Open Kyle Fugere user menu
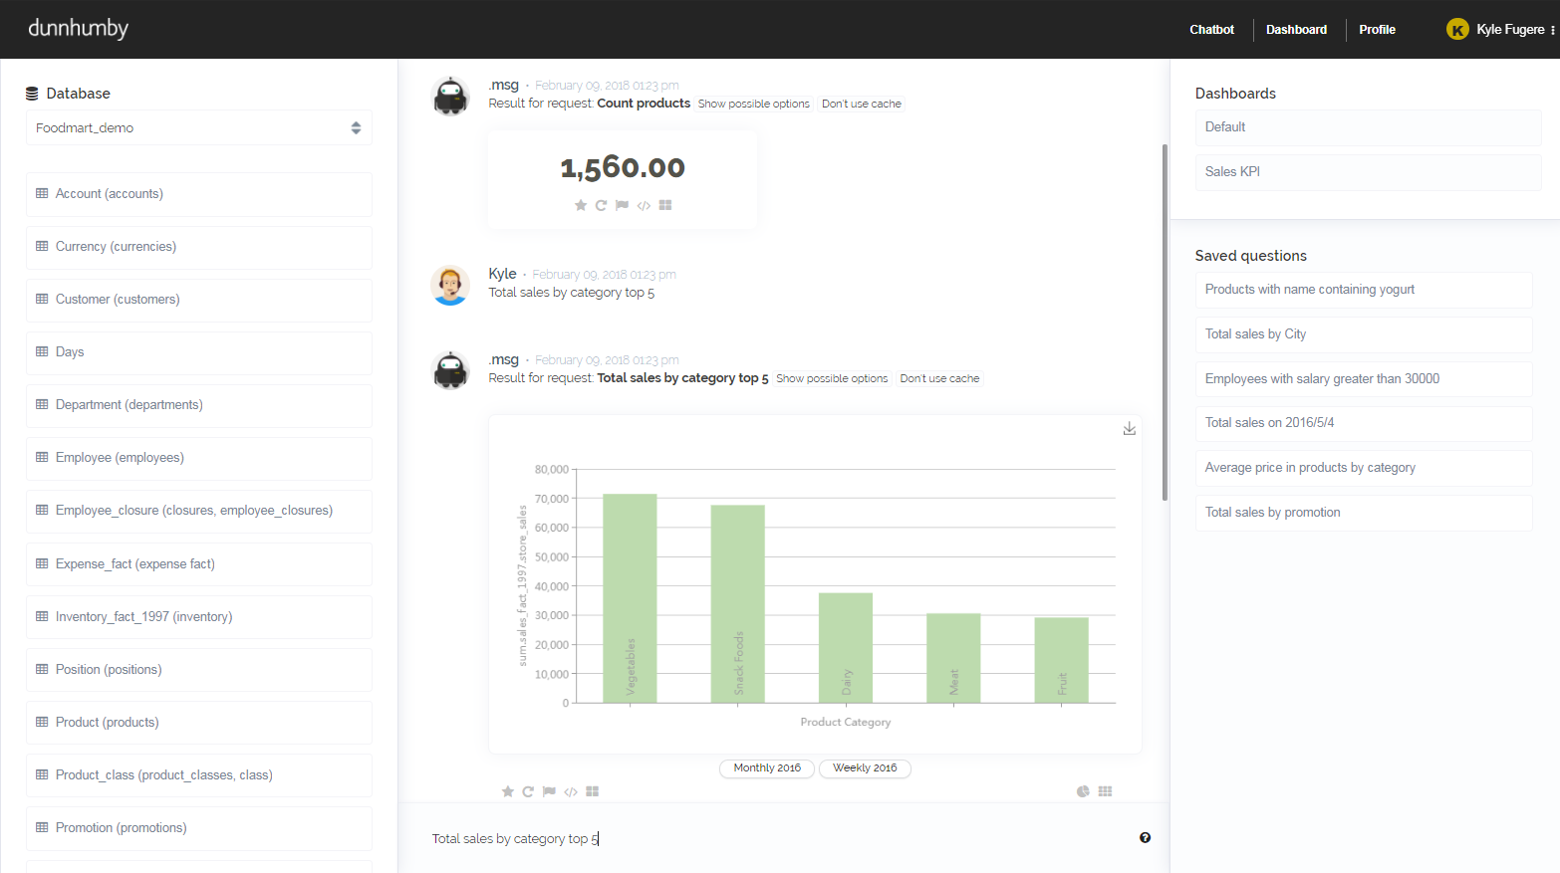Image resolution: width=1560 pixels, height=873 pixels. (1500, 30)
